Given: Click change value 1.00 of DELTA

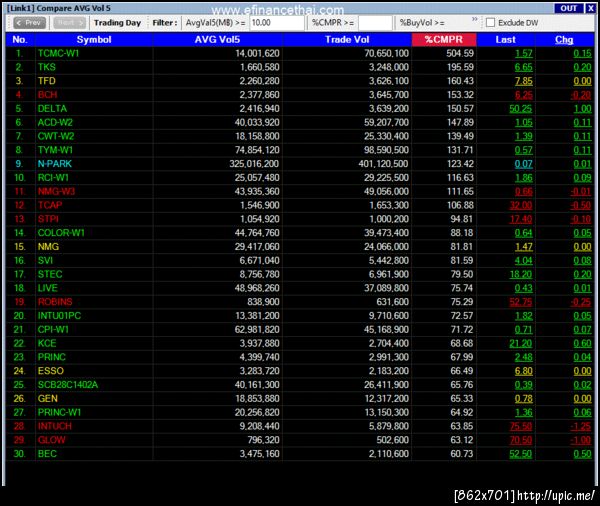Looking at the screenshot, I should pyautogui.click(x=582, y=109).
